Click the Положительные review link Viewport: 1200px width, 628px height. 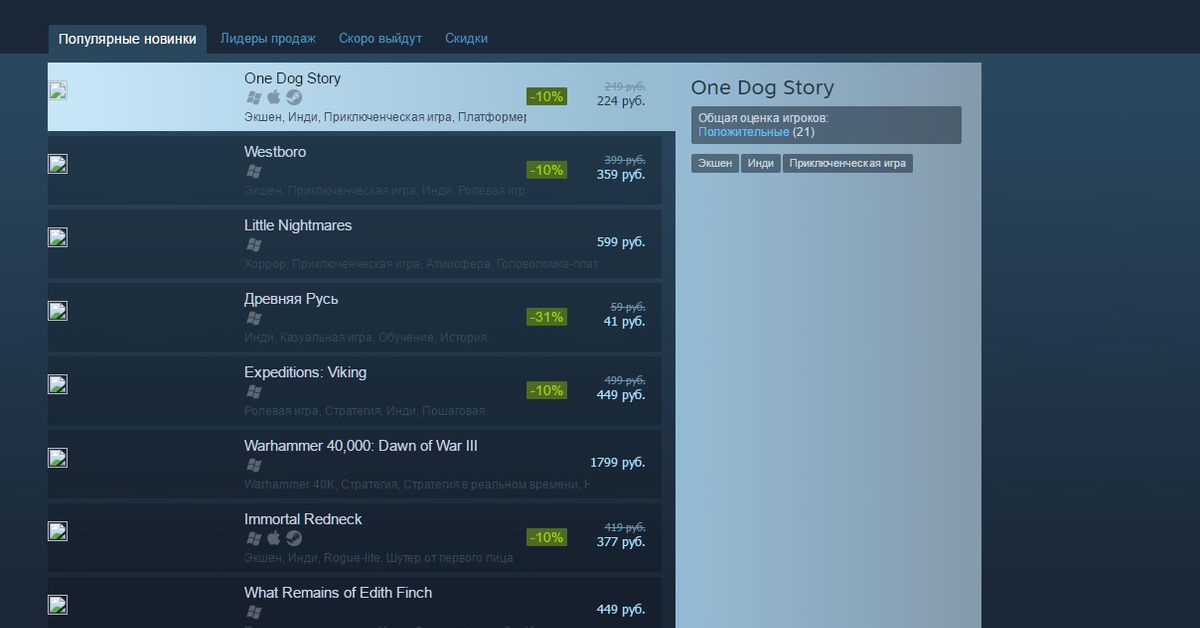pyautogui.click(x=743, y=132)
